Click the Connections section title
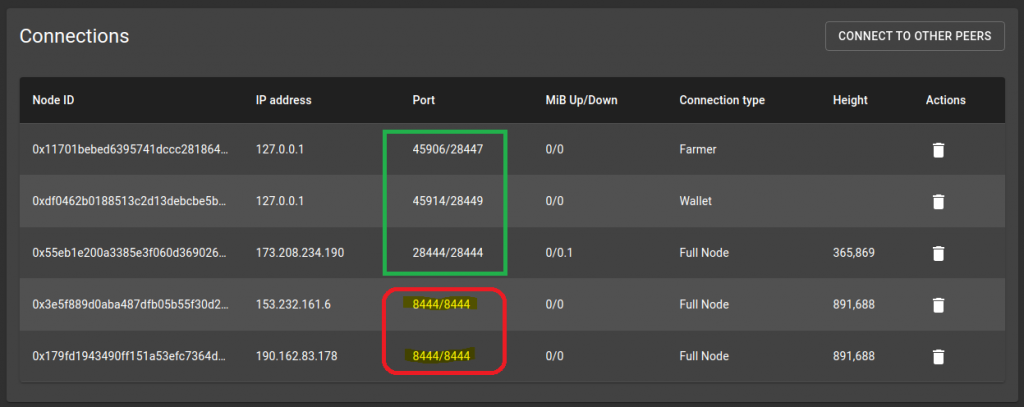 pyautogui.click(x=74, y=36)
